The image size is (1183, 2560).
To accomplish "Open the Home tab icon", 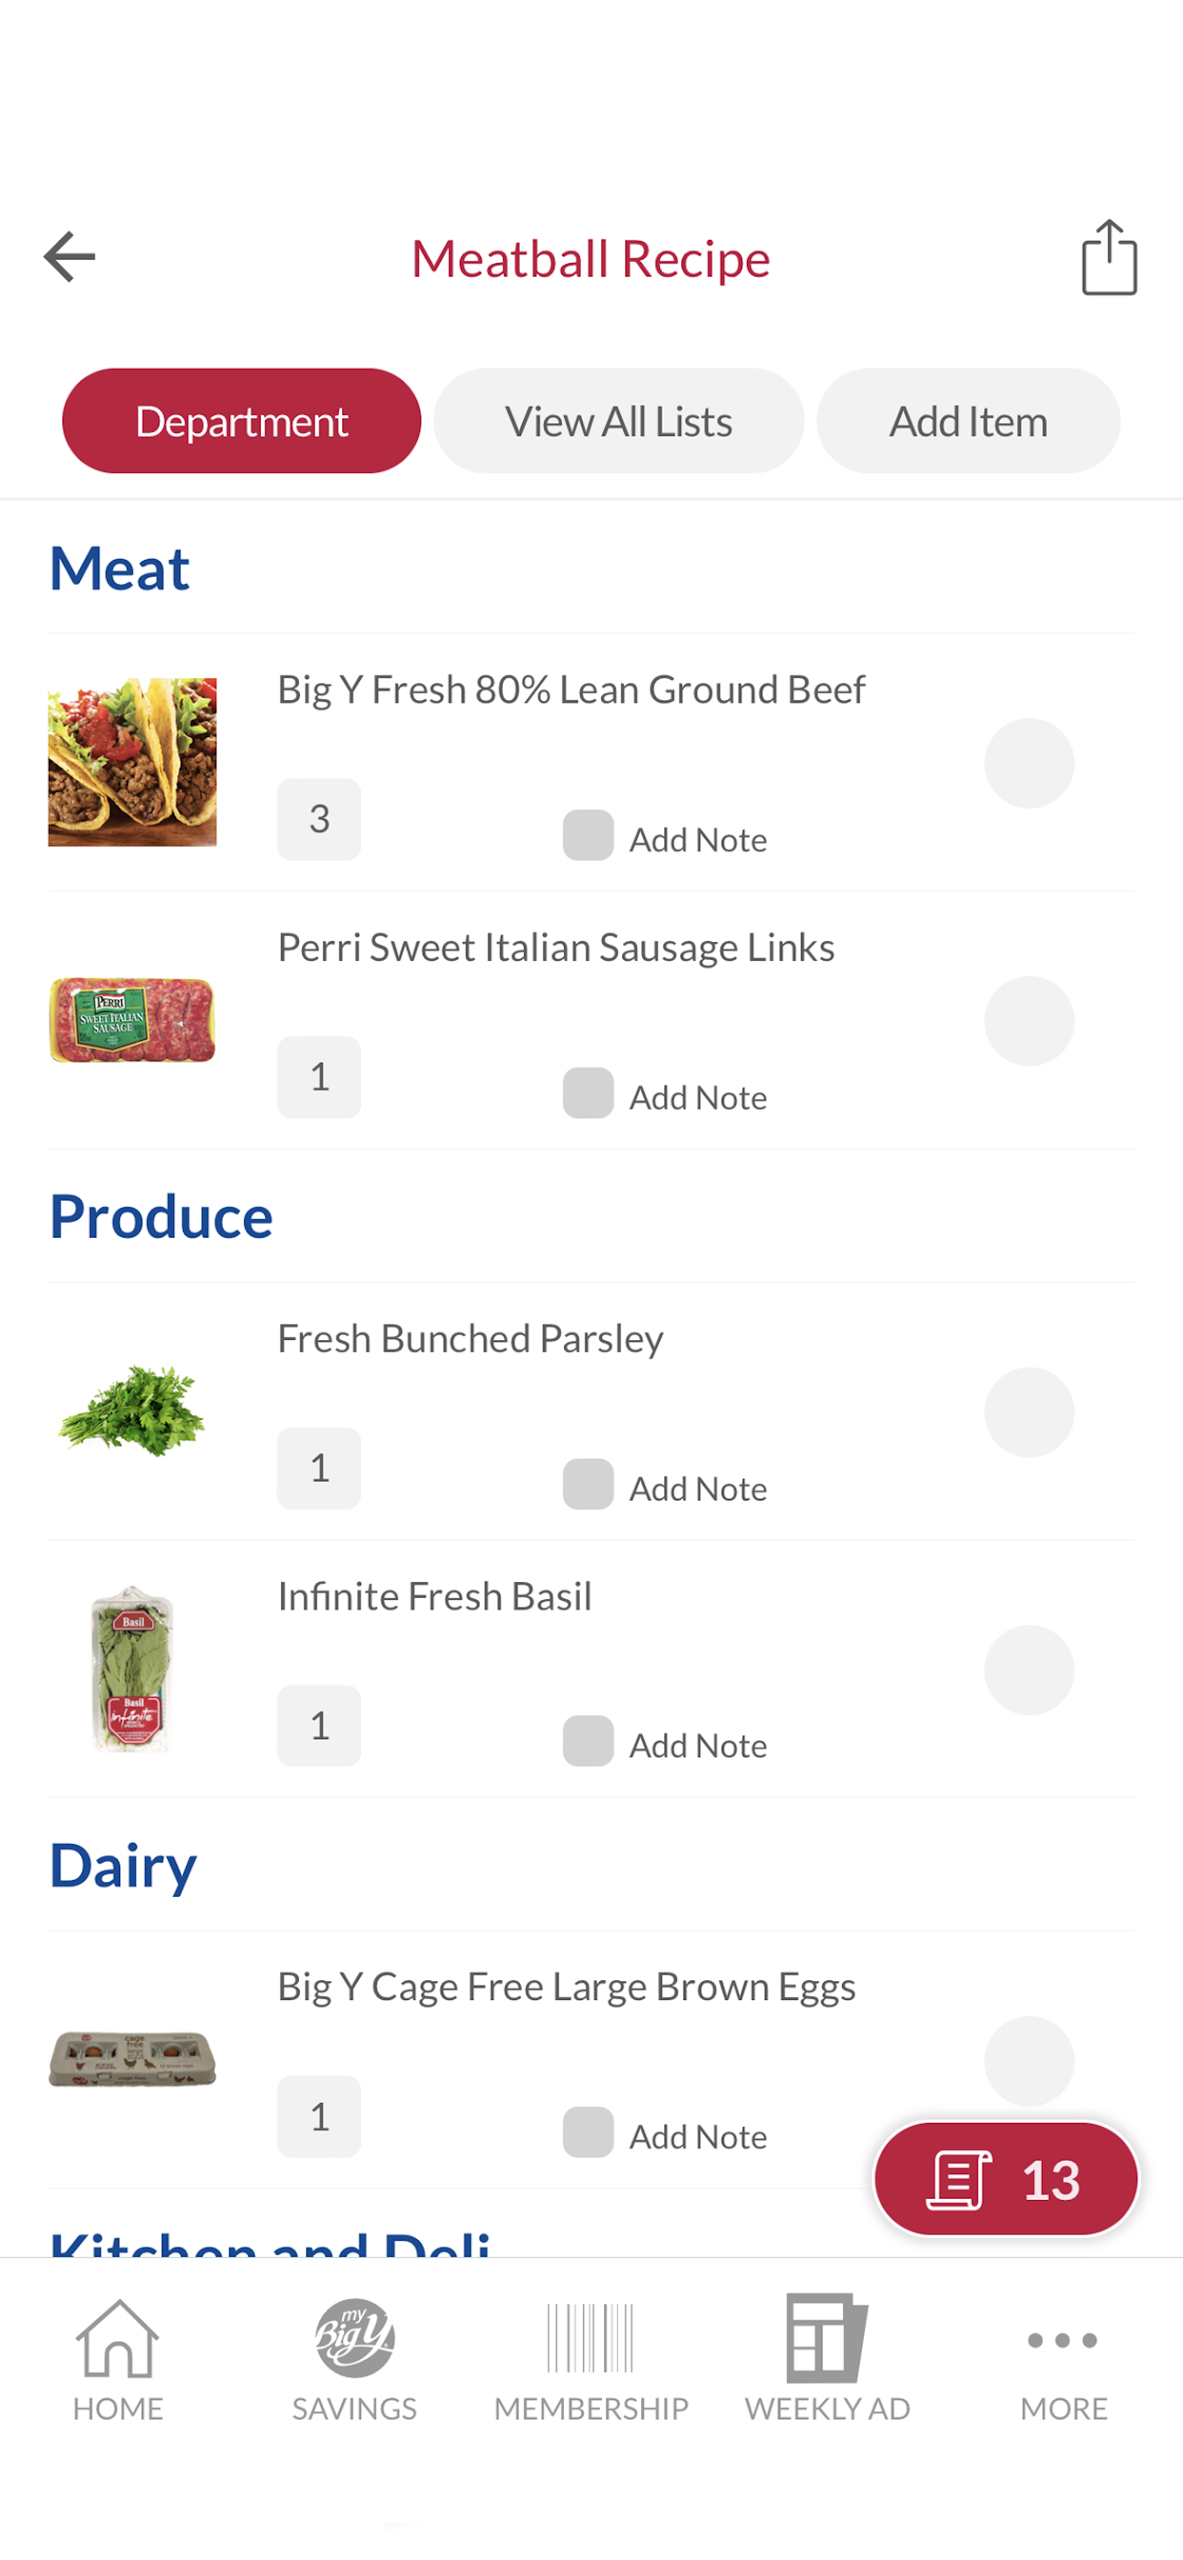I will [117, 2357].
